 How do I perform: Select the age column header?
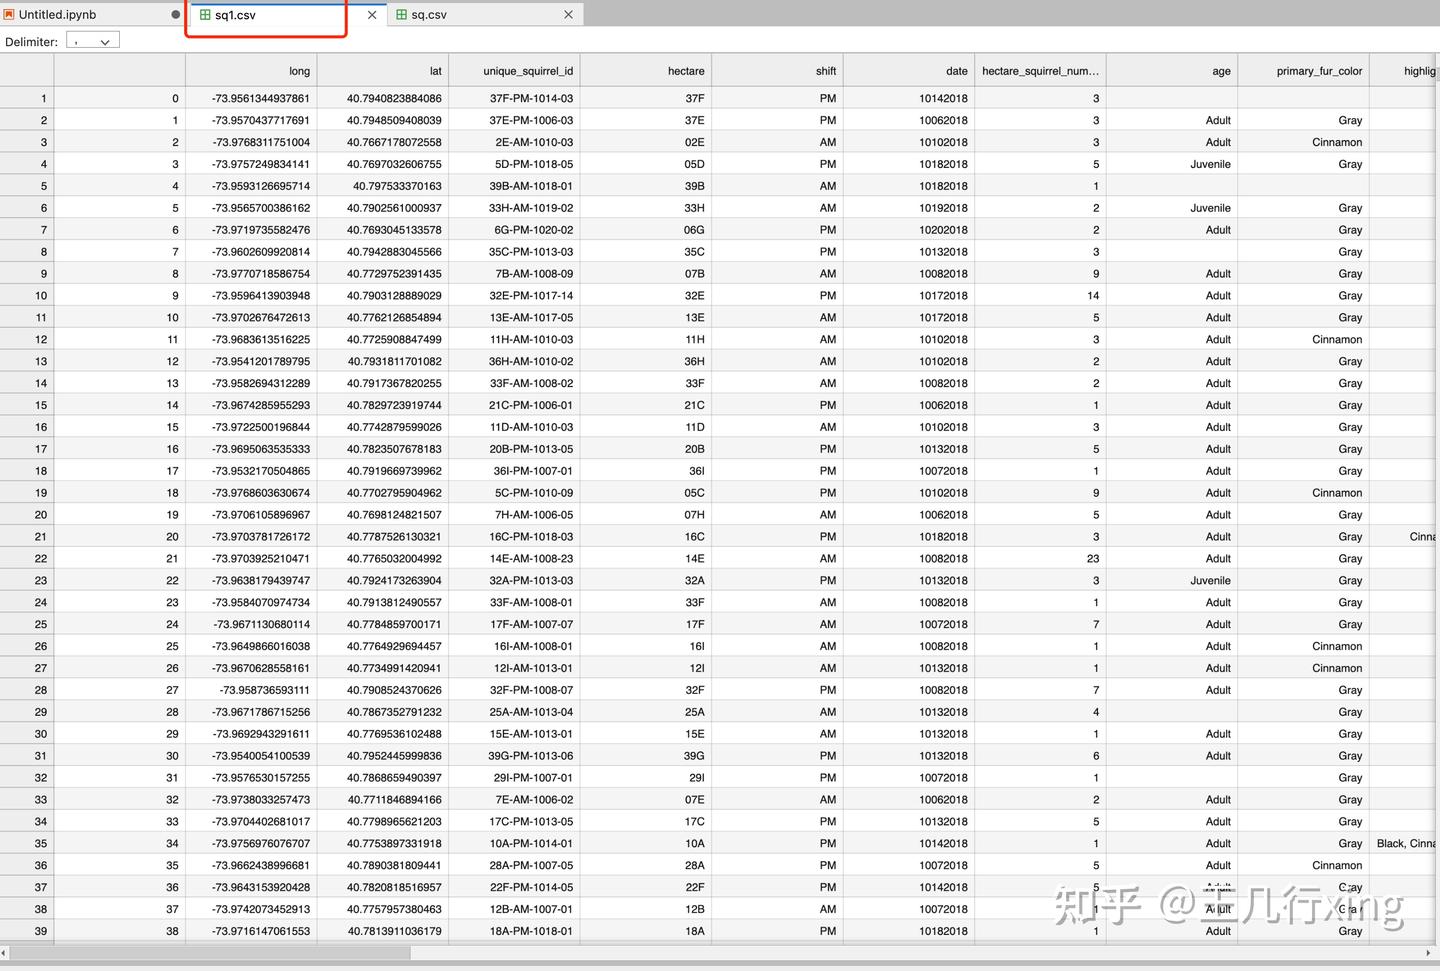1220,70
